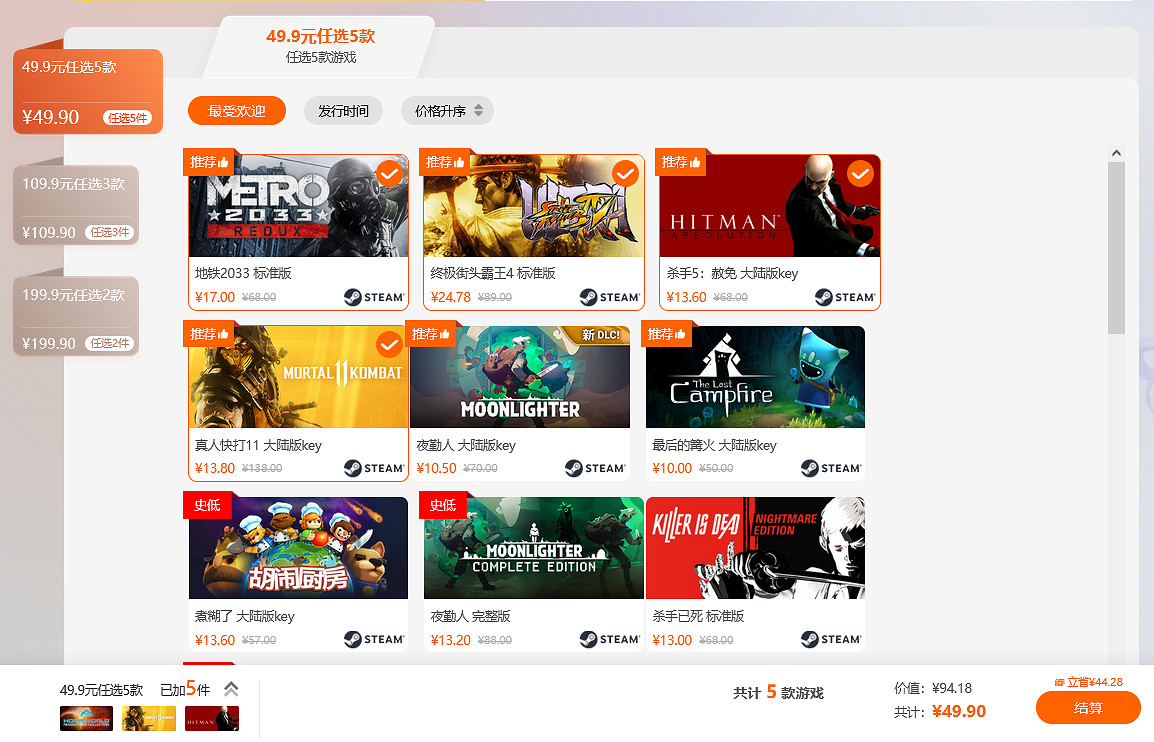Click Steam logo on Moonlighter card
Screen dimensions: 1154x742
(x=595, y=468)
